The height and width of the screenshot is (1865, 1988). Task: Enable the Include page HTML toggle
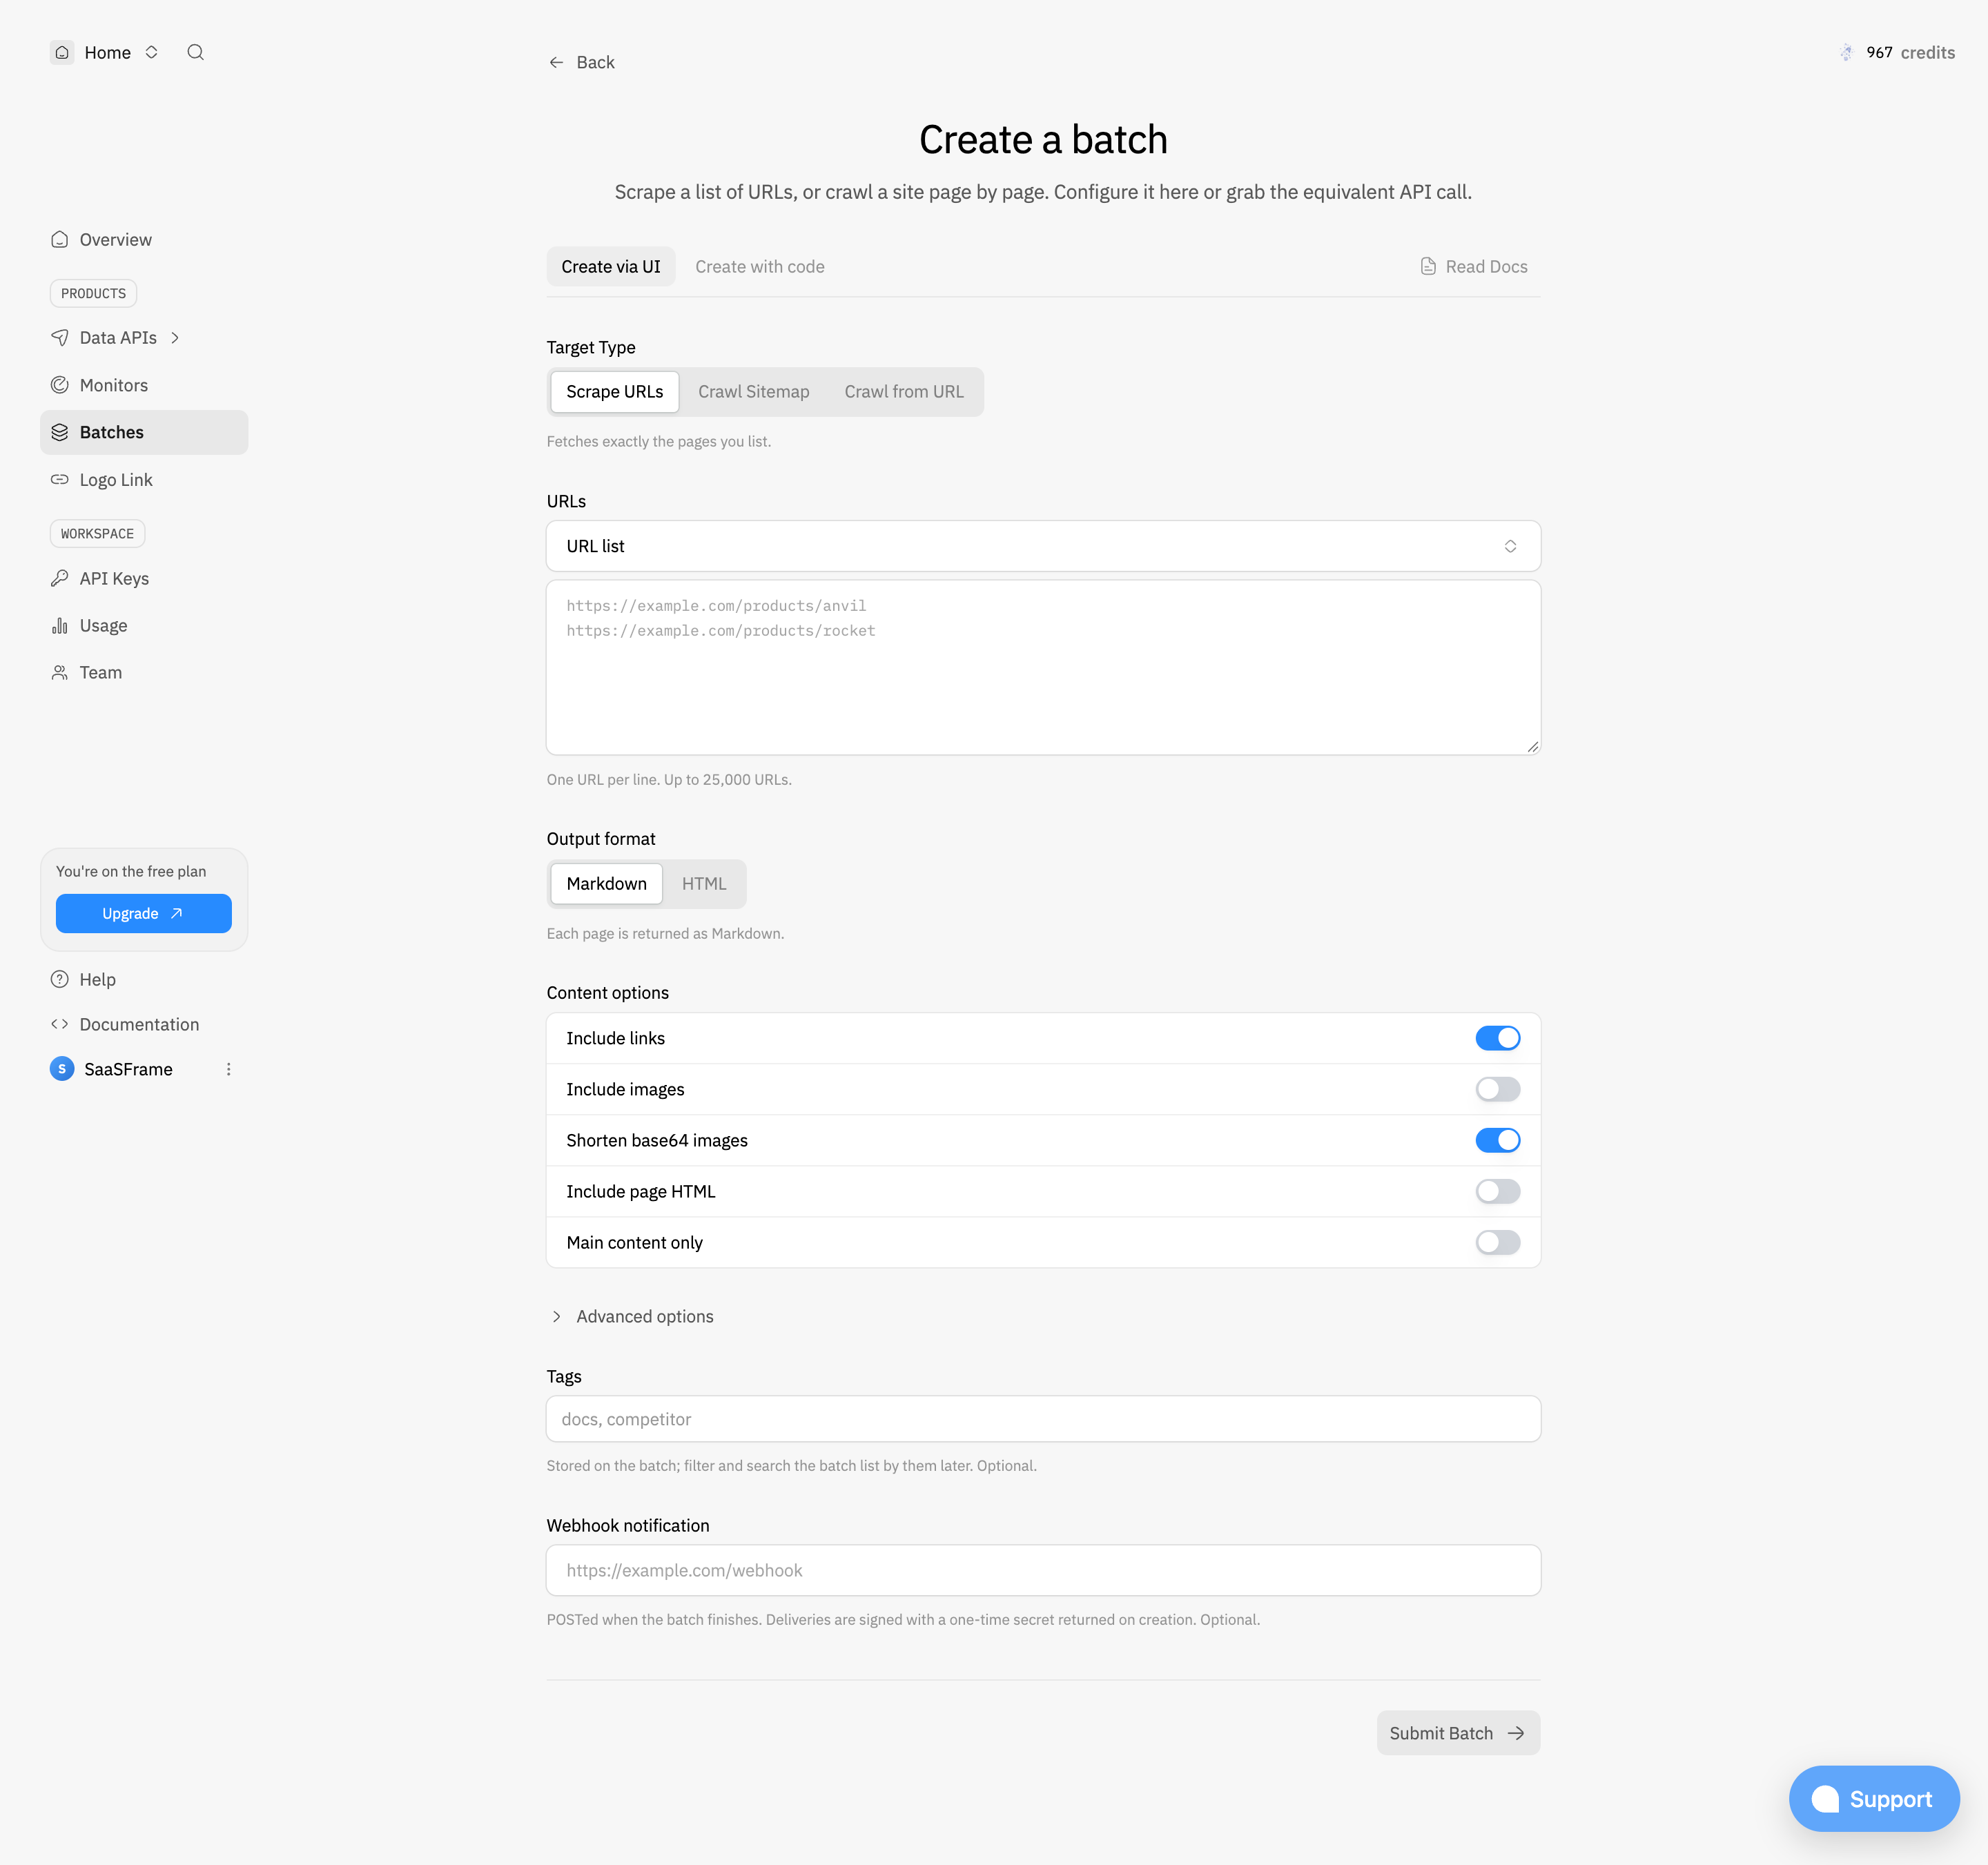[x=1498, y=1191]
